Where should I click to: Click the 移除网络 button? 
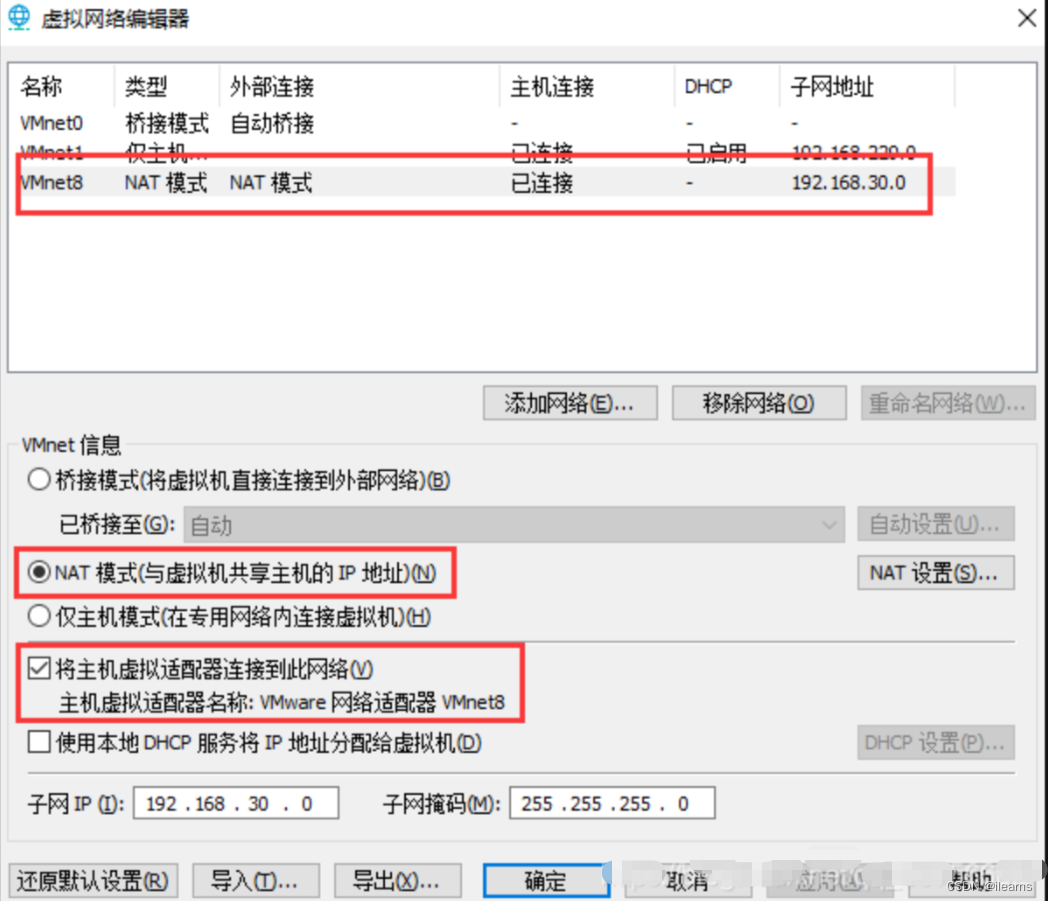click(x=759, y=403)
